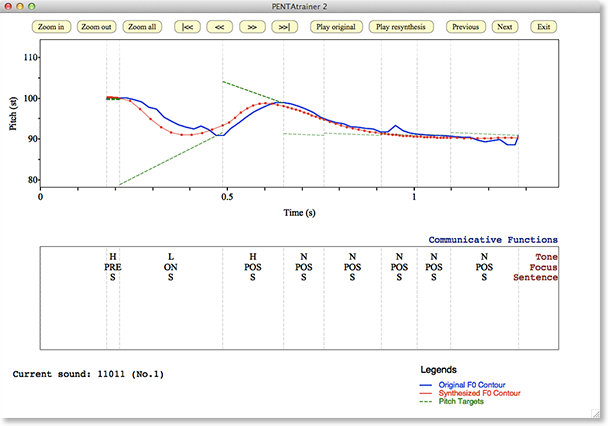
Task: Click the Tone layer label
Action: coord(546,257)
